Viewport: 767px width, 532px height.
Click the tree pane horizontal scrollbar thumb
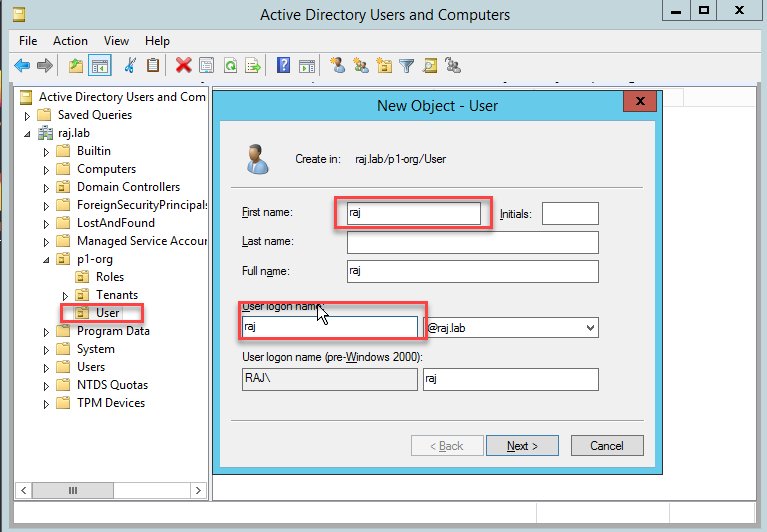(x=73, y=490)
